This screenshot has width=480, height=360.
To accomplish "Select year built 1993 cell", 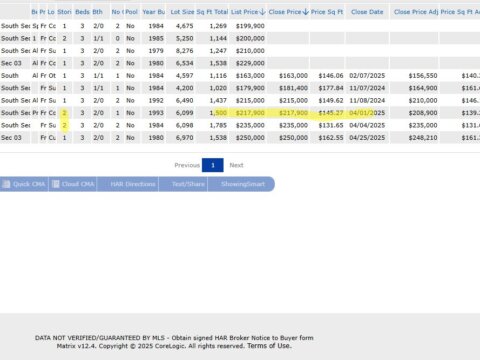I will 156,113.
